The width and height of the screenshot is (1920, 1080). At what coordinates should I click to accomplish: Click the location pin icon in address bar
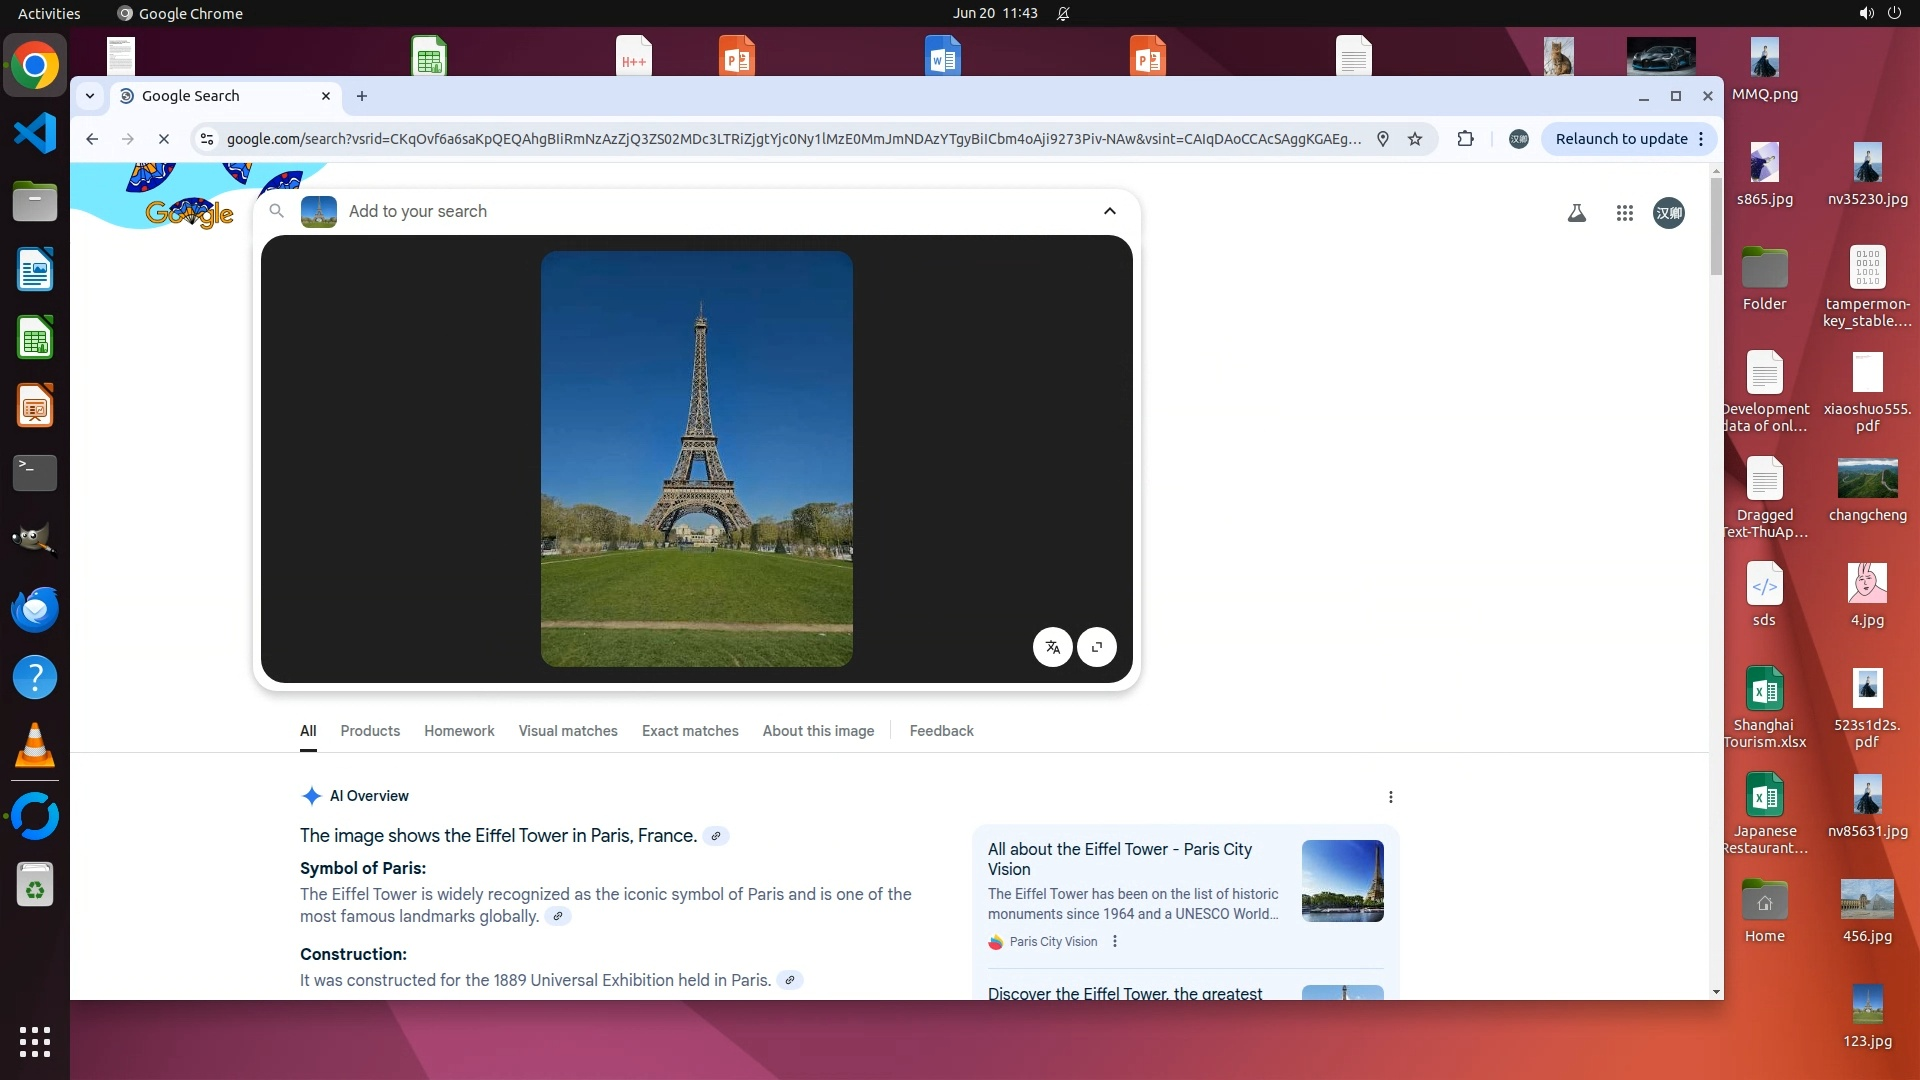pos(1383,139)
